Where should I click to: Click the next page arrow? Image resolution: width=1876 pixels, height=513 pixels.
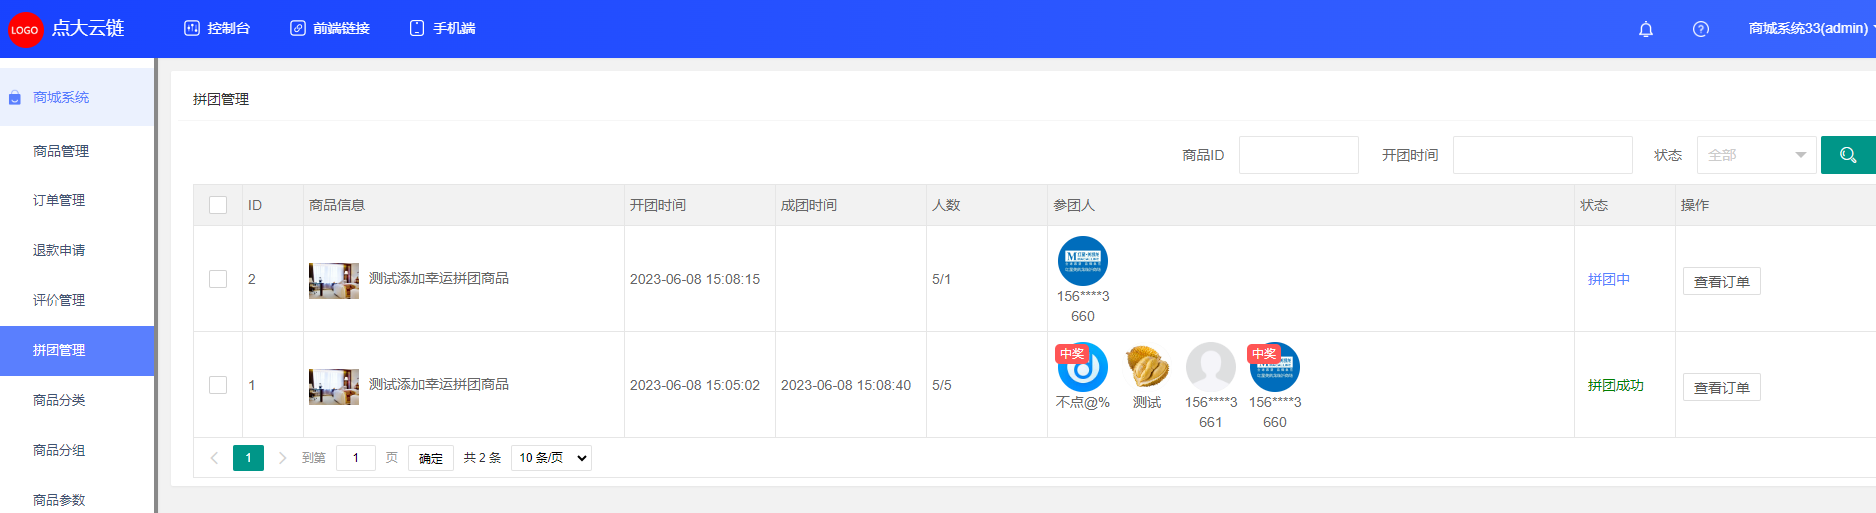click(283, 458)
